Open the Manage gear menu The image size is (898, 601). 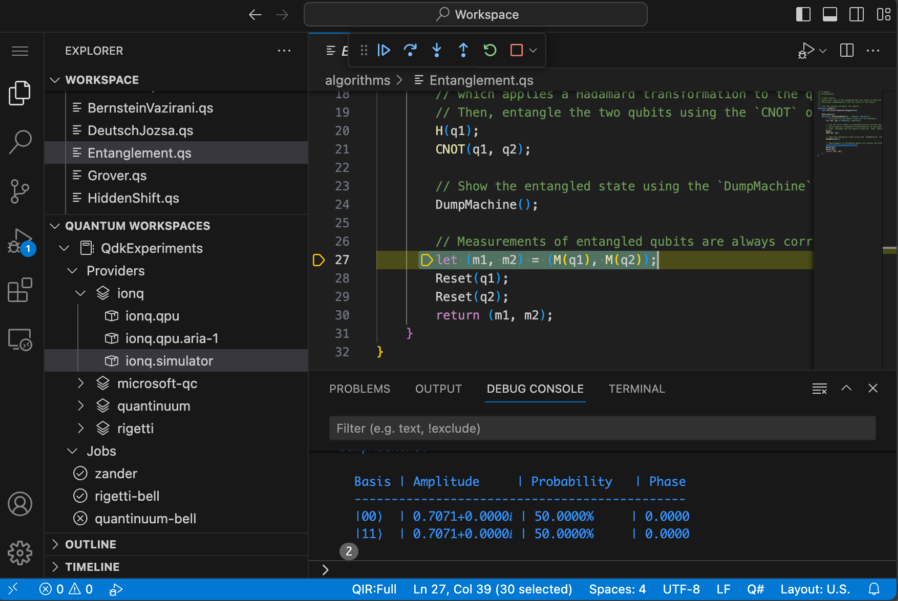(20, 553)
